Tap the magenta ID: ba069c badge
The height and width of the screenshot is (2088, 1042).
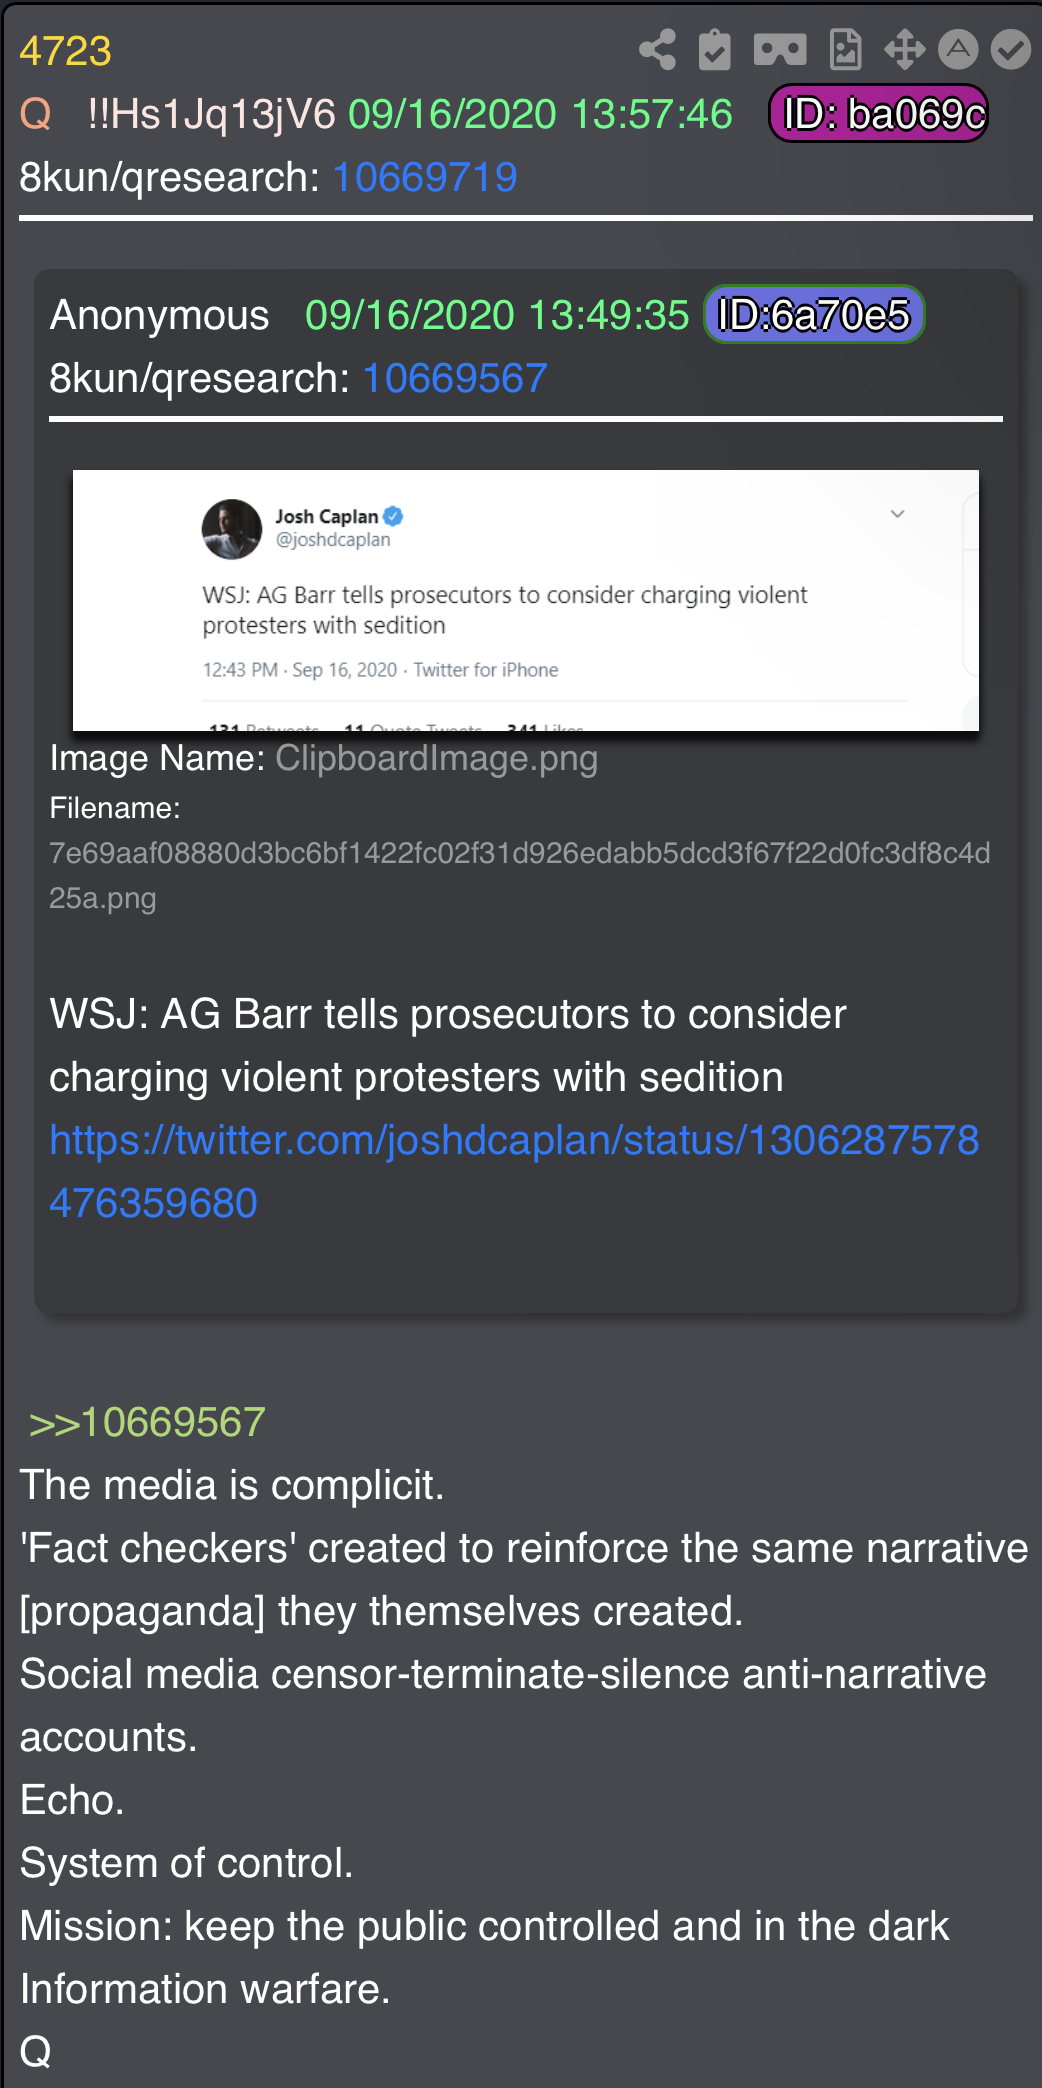click(879, 113)
